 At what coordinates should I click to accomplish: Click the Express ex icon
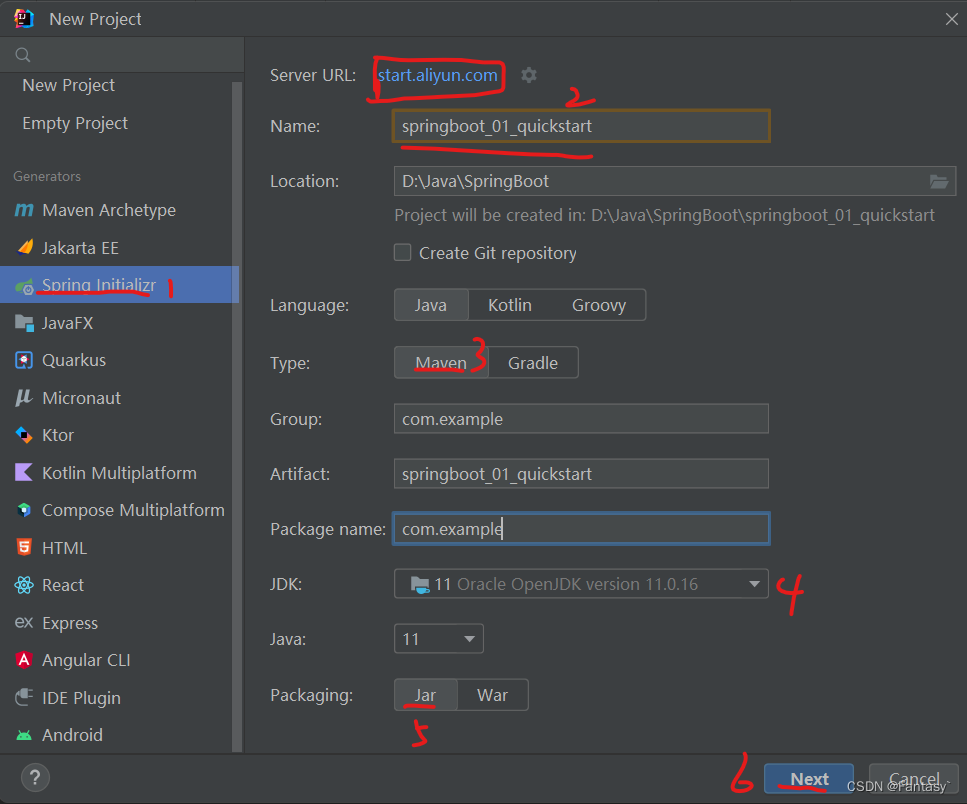coord(23,623)
